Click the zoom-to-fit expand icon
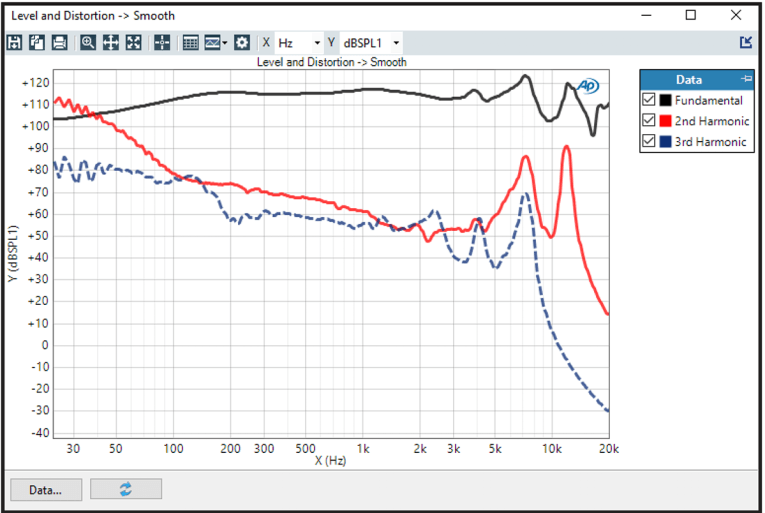 click(x=133, y=43)
